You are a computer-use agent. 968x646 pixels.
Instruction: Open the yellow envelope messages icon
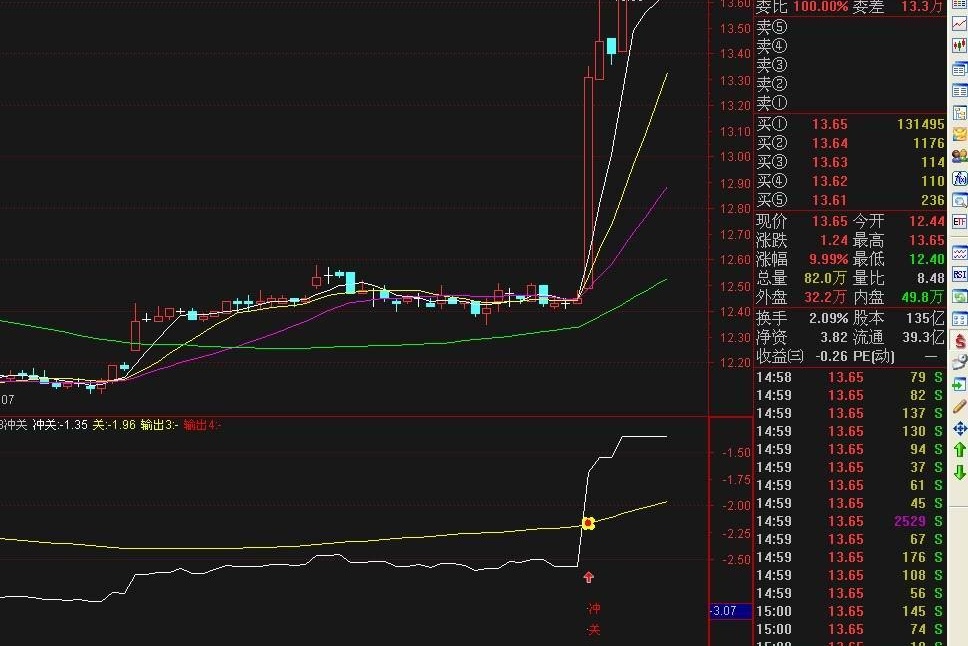coord(960,134)
